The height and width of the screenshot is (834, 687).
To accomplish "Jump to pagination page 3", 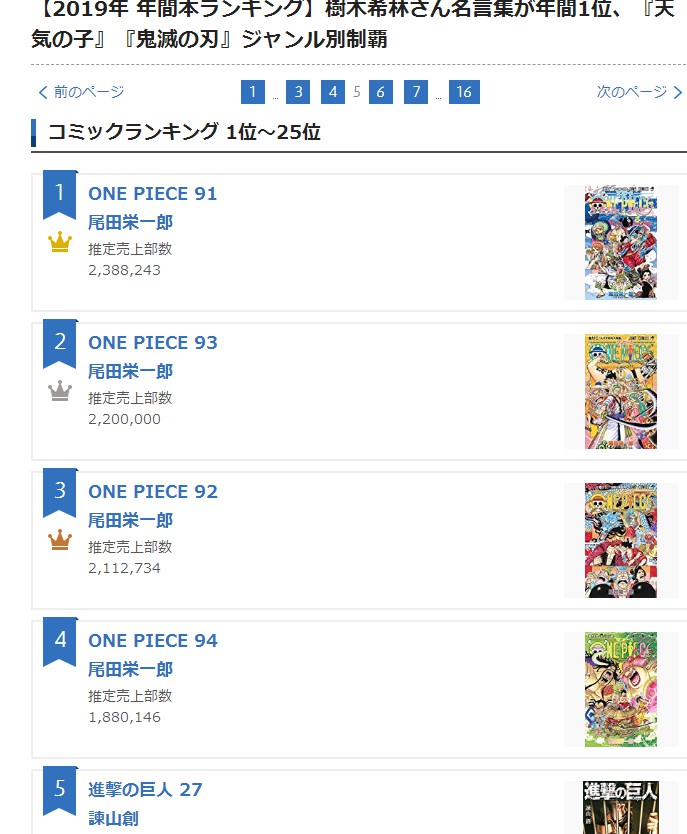I will point(297,92).
